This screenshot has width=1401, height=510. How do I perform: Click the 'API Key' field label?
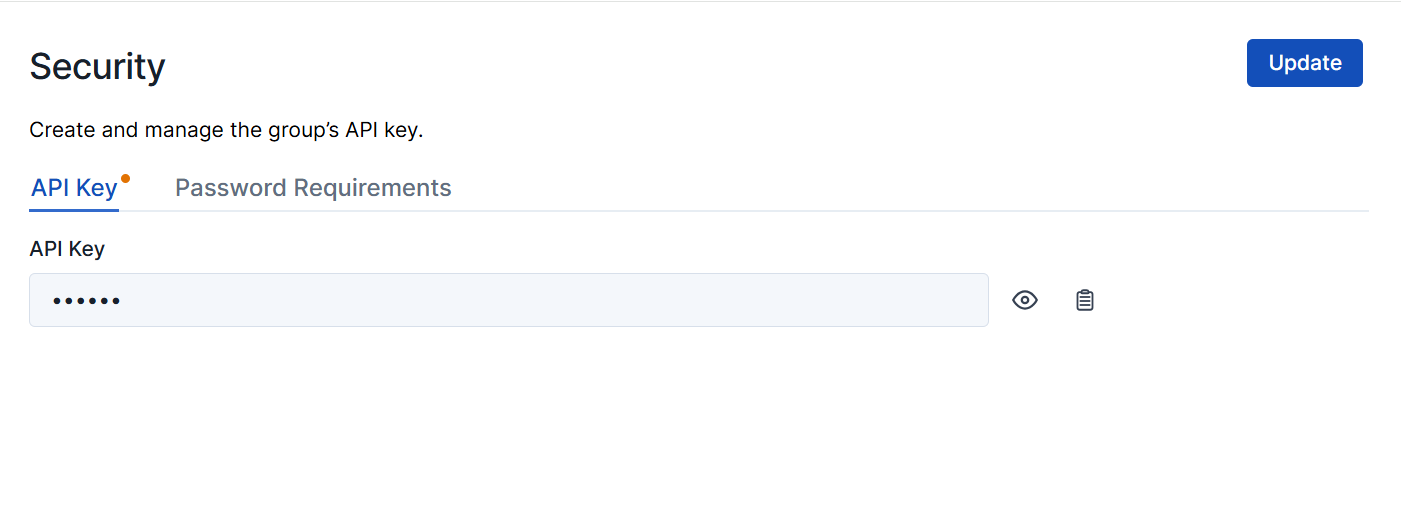pyautogui.click(x=67, y=249)
